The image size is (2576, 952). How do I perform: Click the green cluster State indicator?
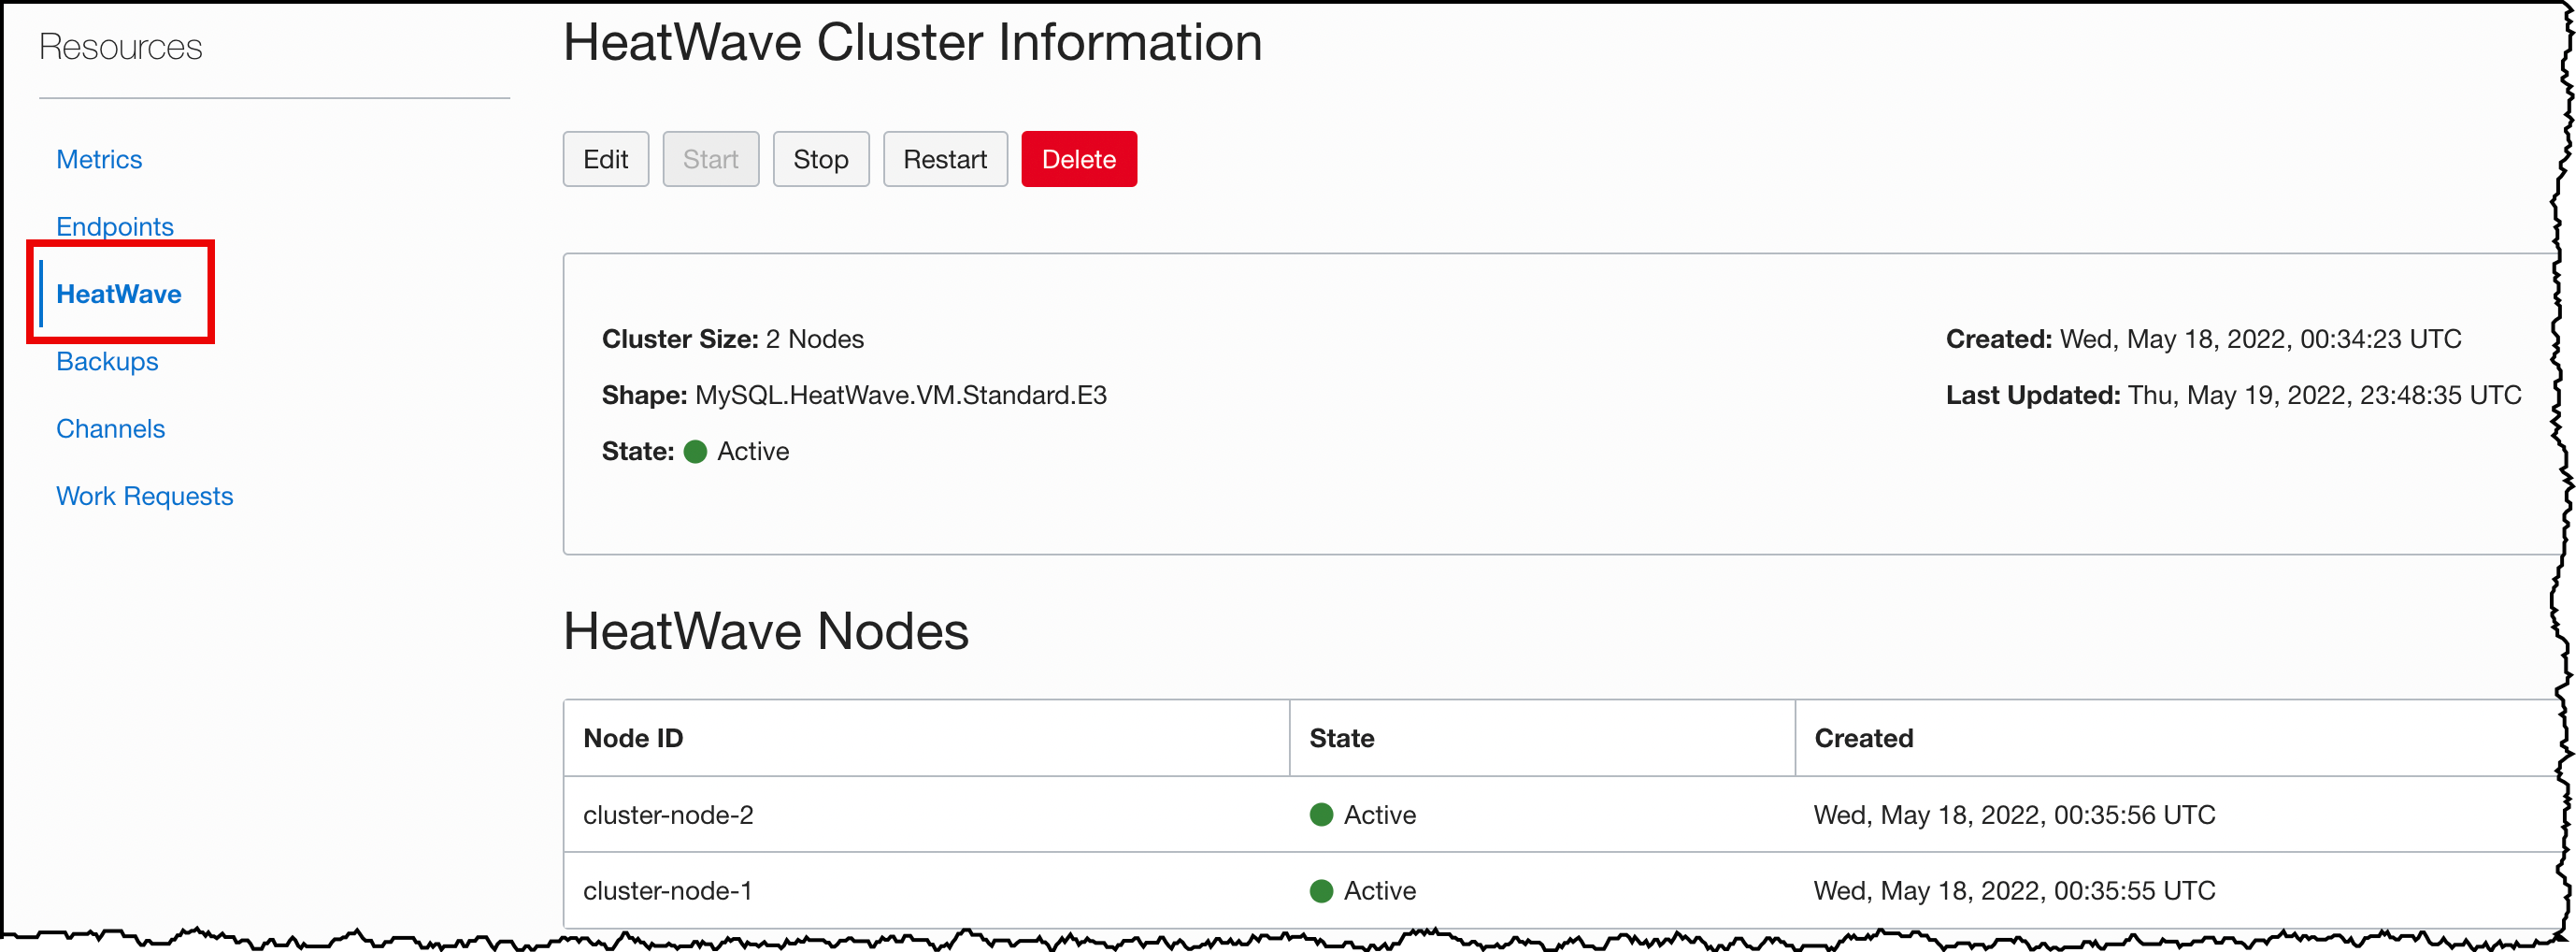(x=695, y=452)
